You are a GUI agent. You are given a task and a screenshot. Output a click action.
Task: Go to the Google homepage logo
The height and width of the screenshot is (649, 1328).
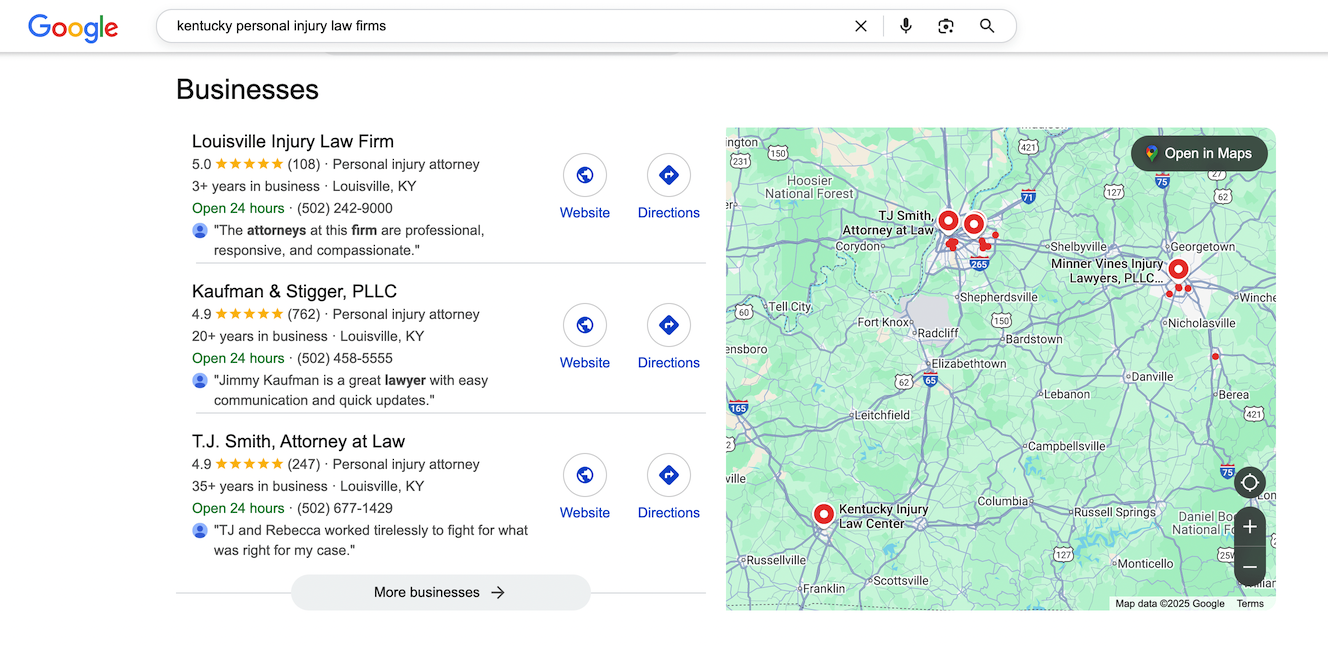(73, 27)
